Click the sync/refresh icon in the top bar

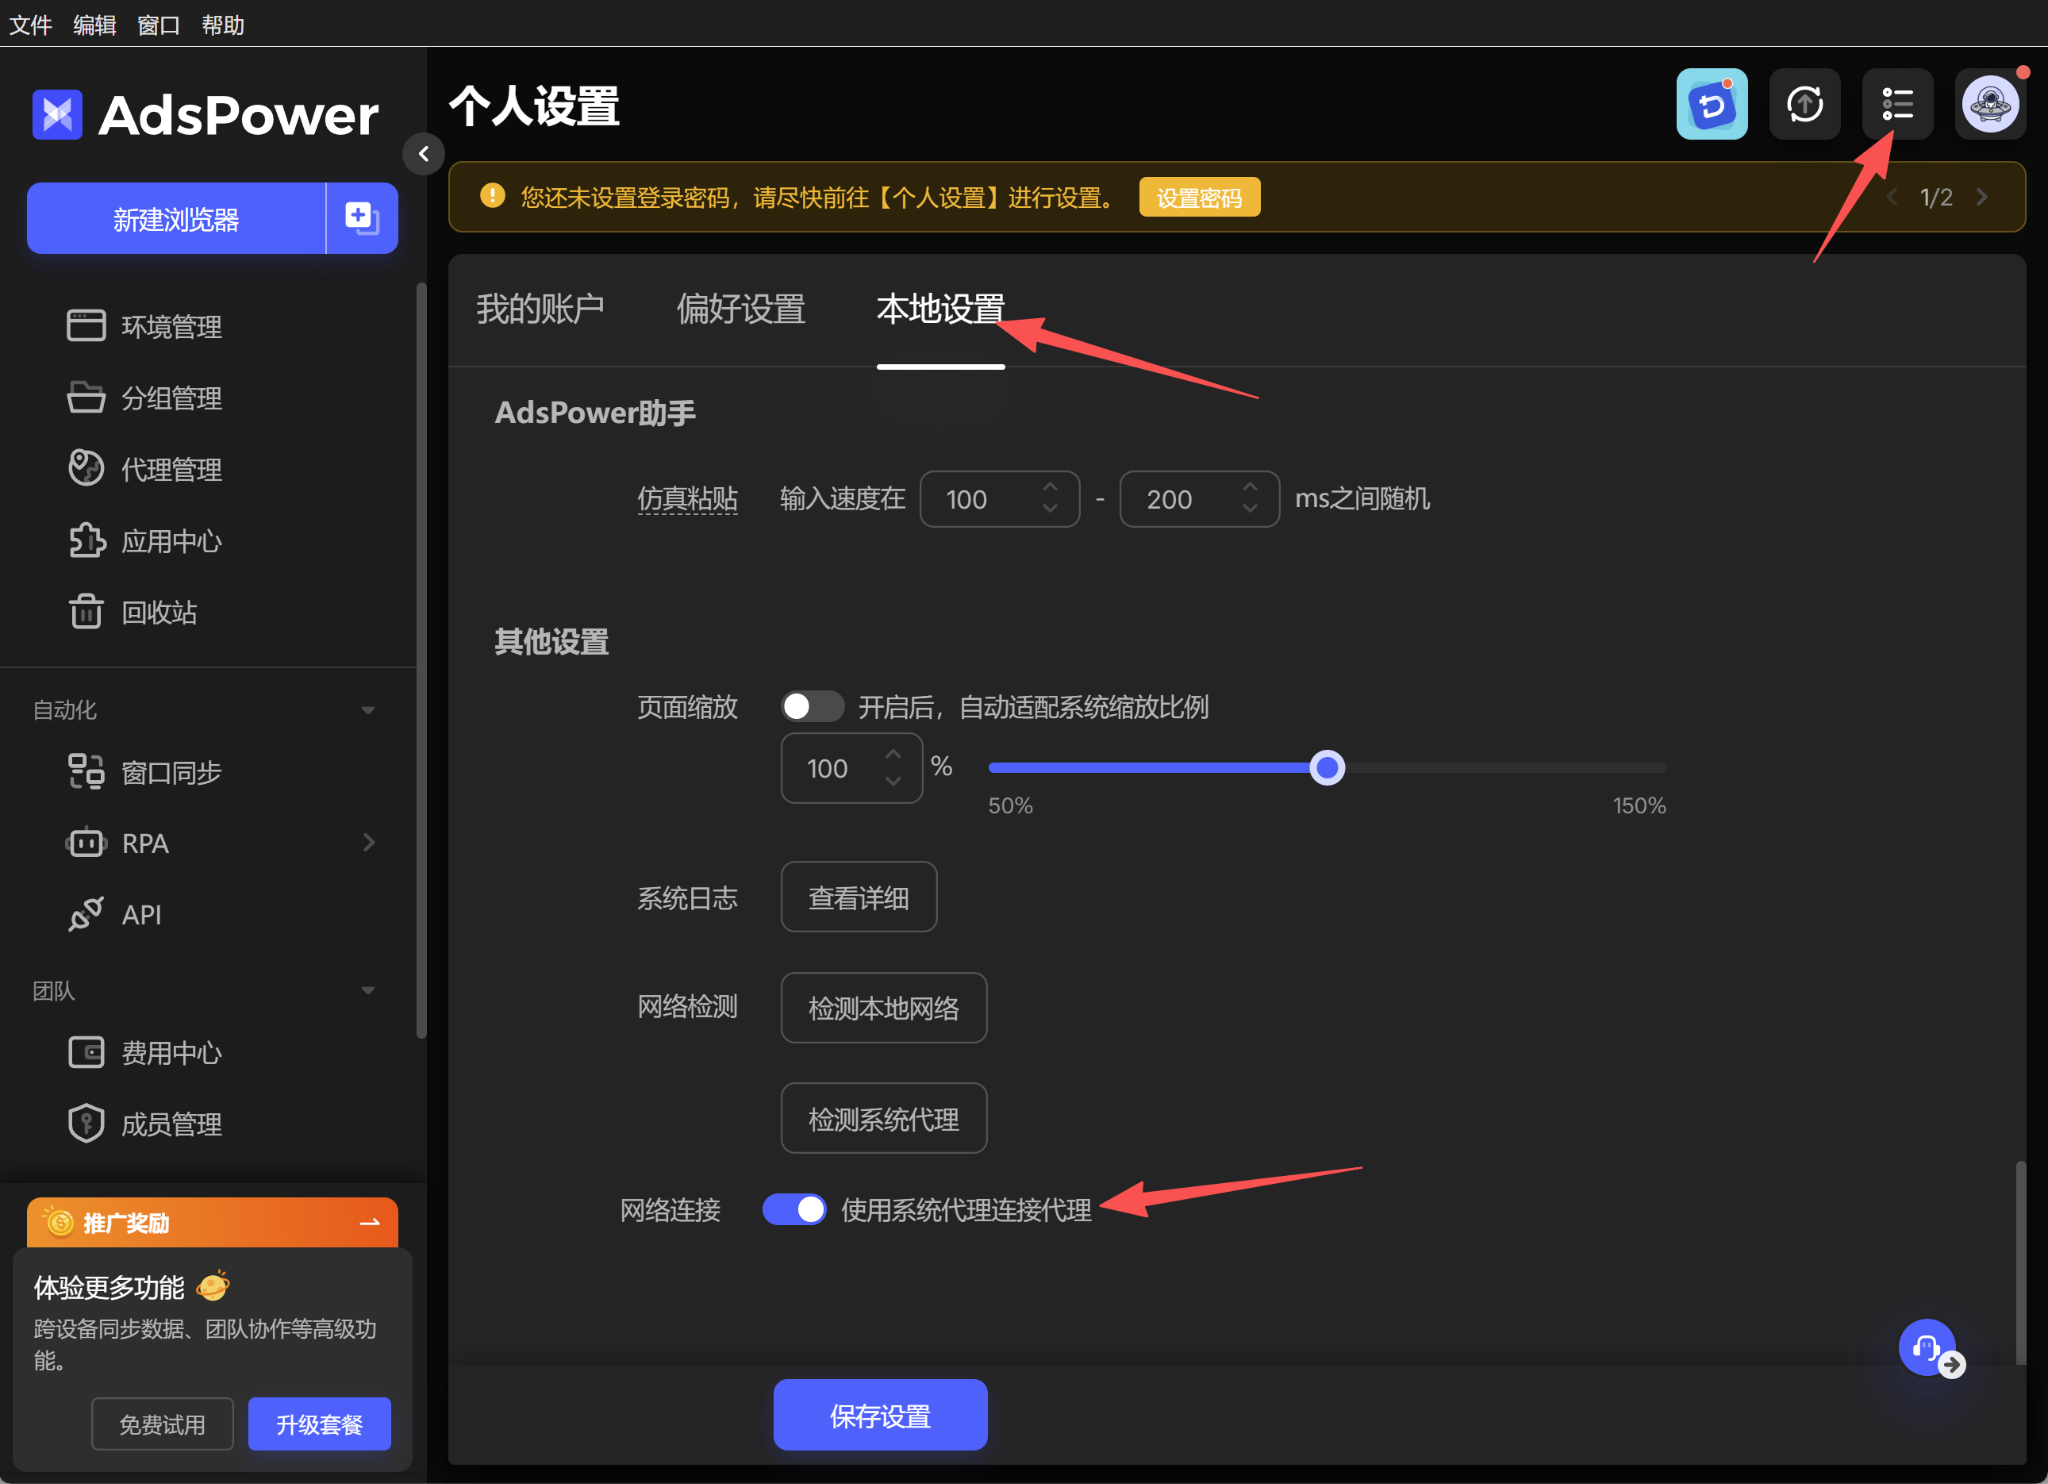1805,104
